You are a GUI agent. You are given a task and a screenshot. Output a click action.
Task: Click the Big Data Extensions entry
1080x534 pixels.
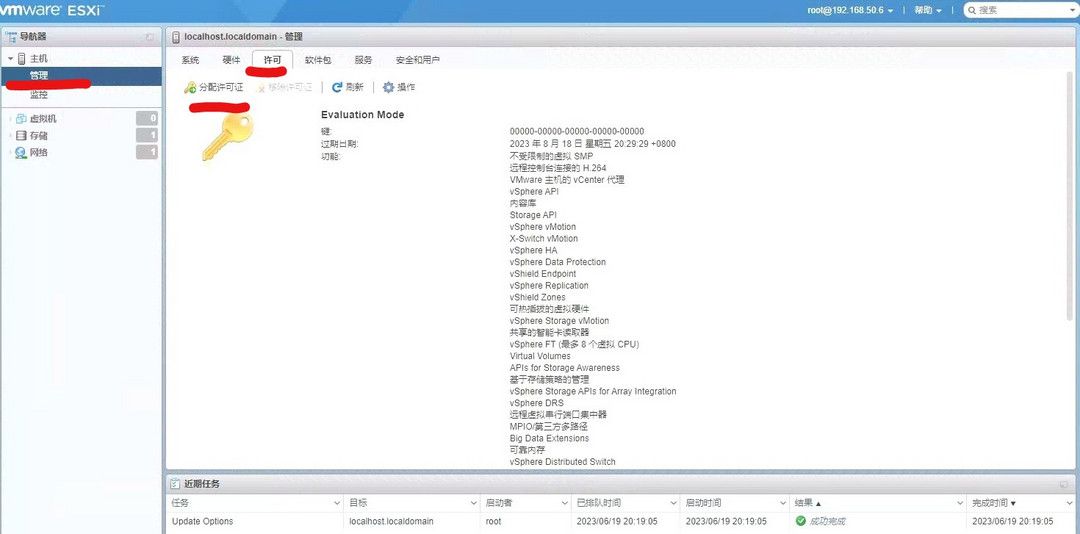pyautogui.click(x=549, y=438)
